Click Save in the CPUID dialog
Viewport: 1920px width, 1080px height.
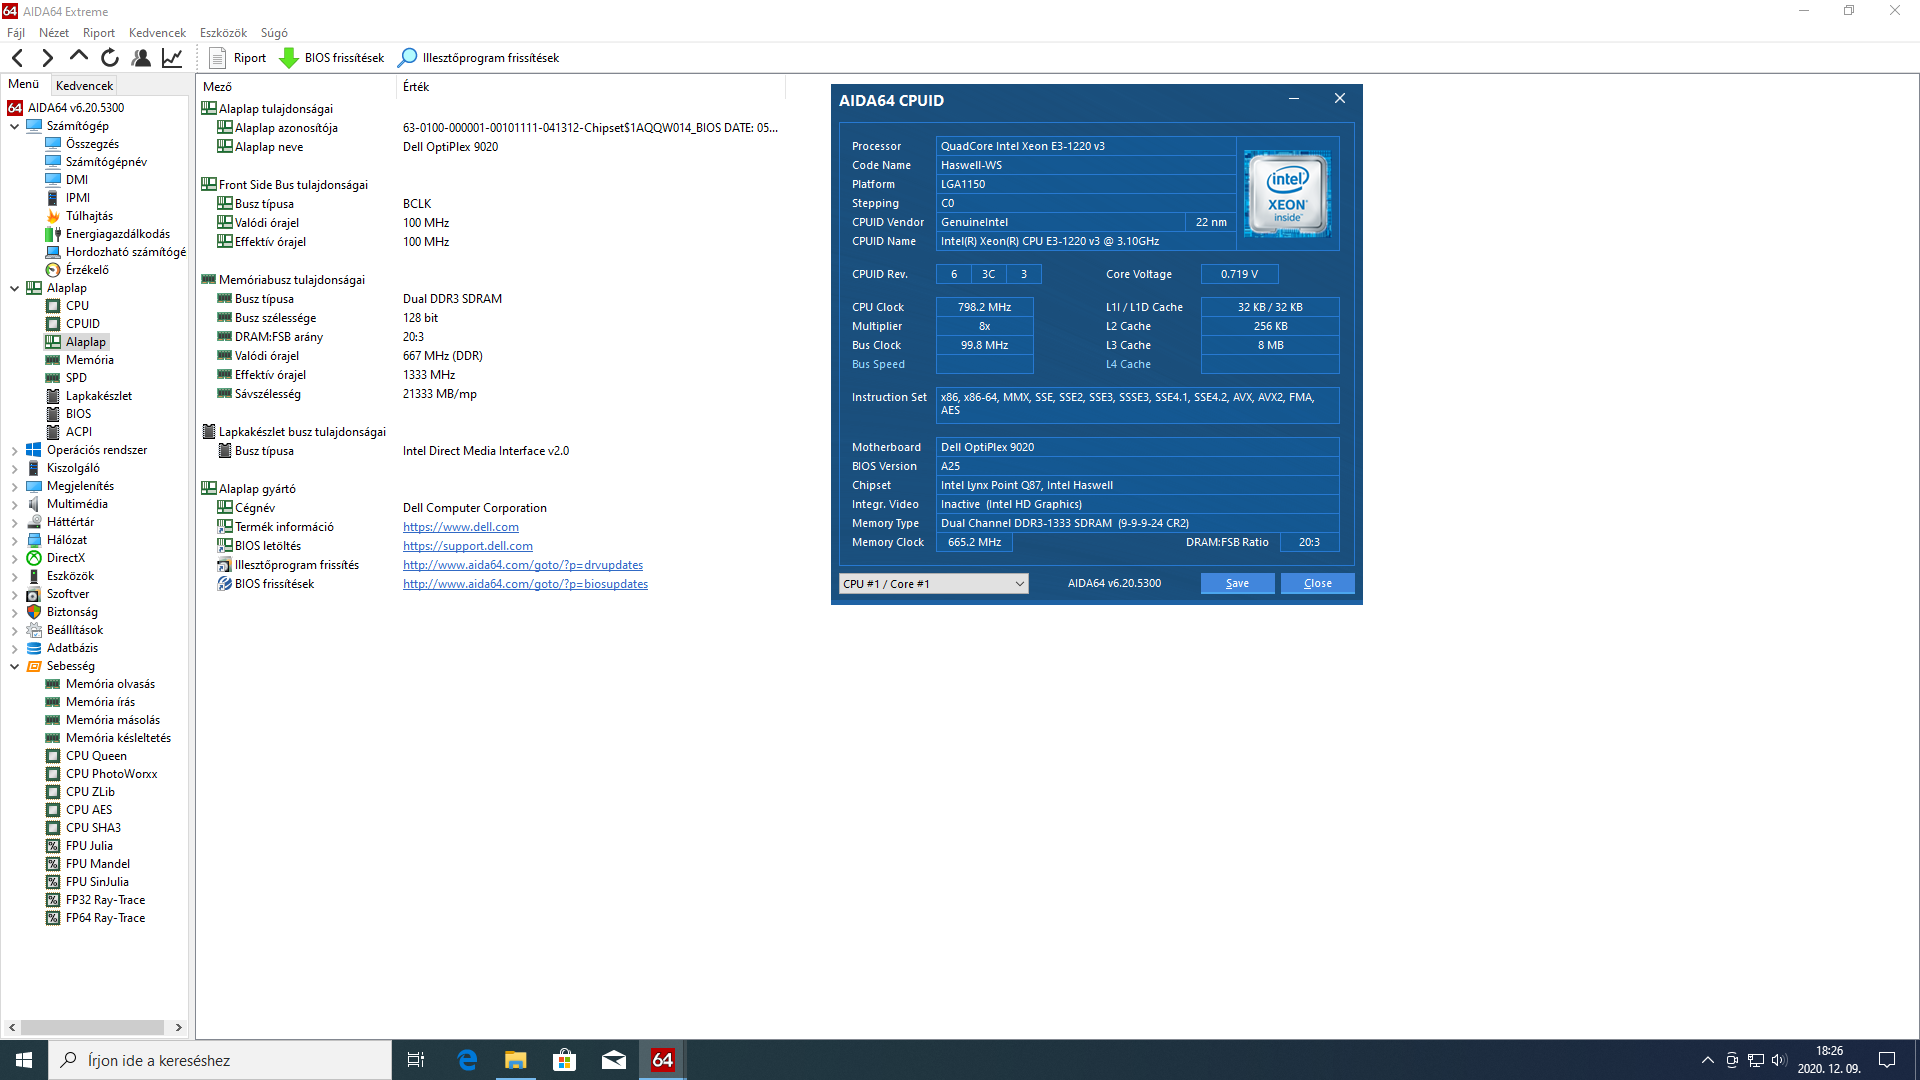(1237, 584)
